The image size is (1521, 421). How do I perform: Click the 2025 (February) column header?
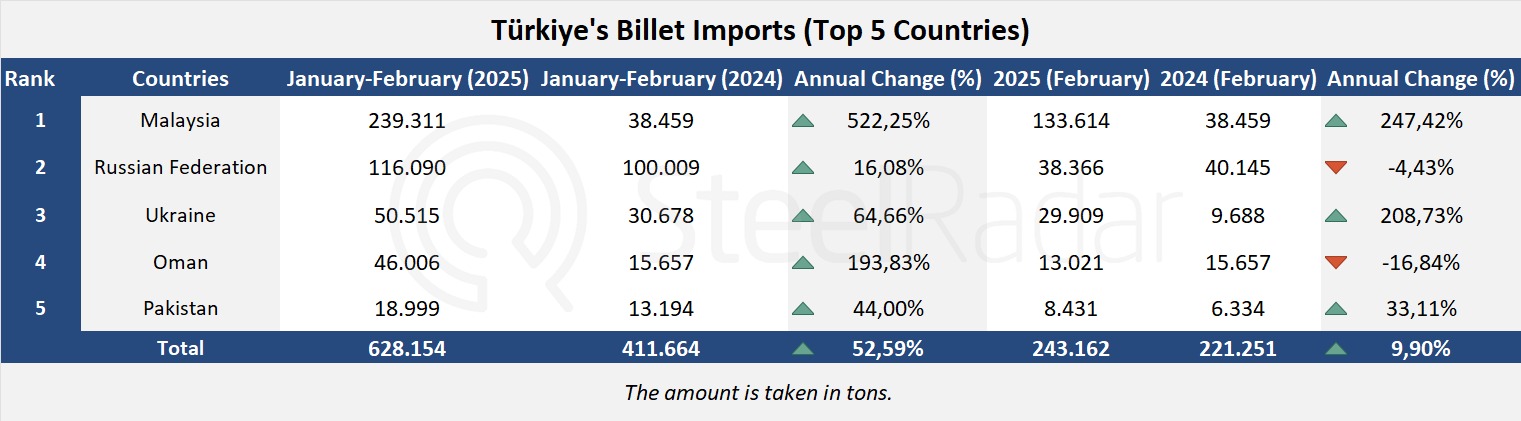click(x=1071, y=79)
